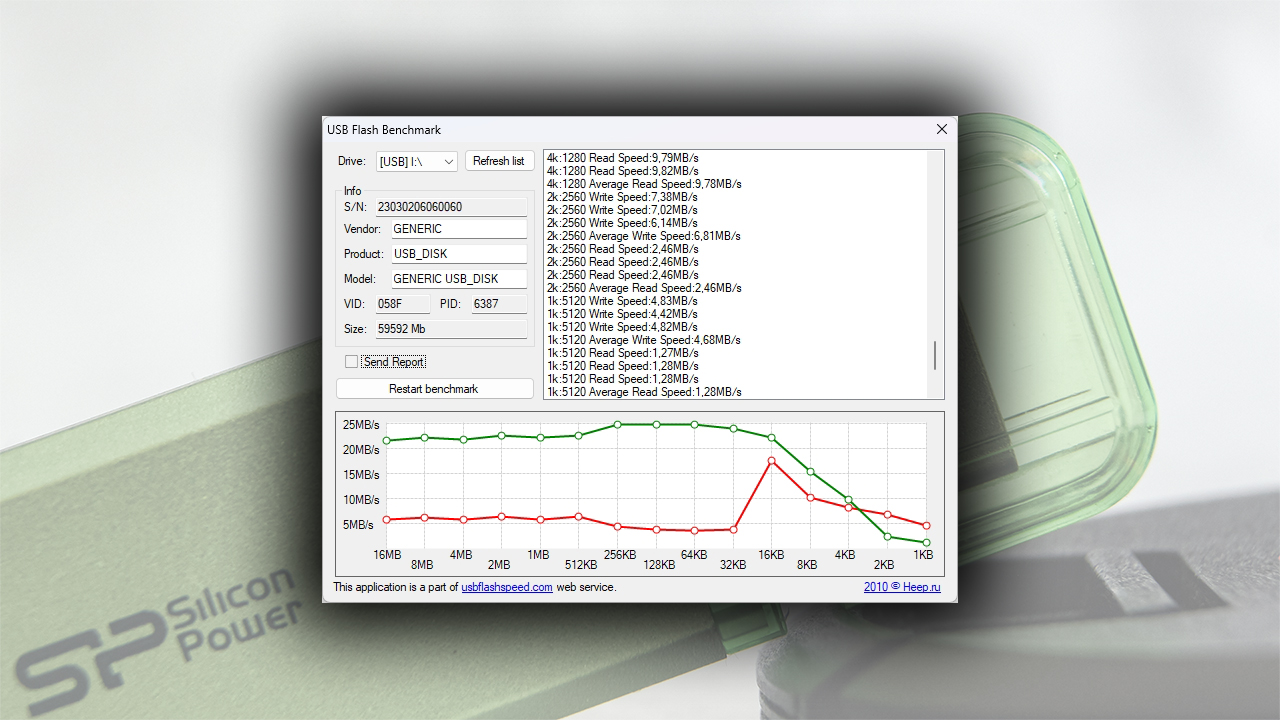The height and width of the screenshot is (720, 1280).
Task: Select line '1k:5120 Read Speed:1,27MB/s'
Action: 622,353
